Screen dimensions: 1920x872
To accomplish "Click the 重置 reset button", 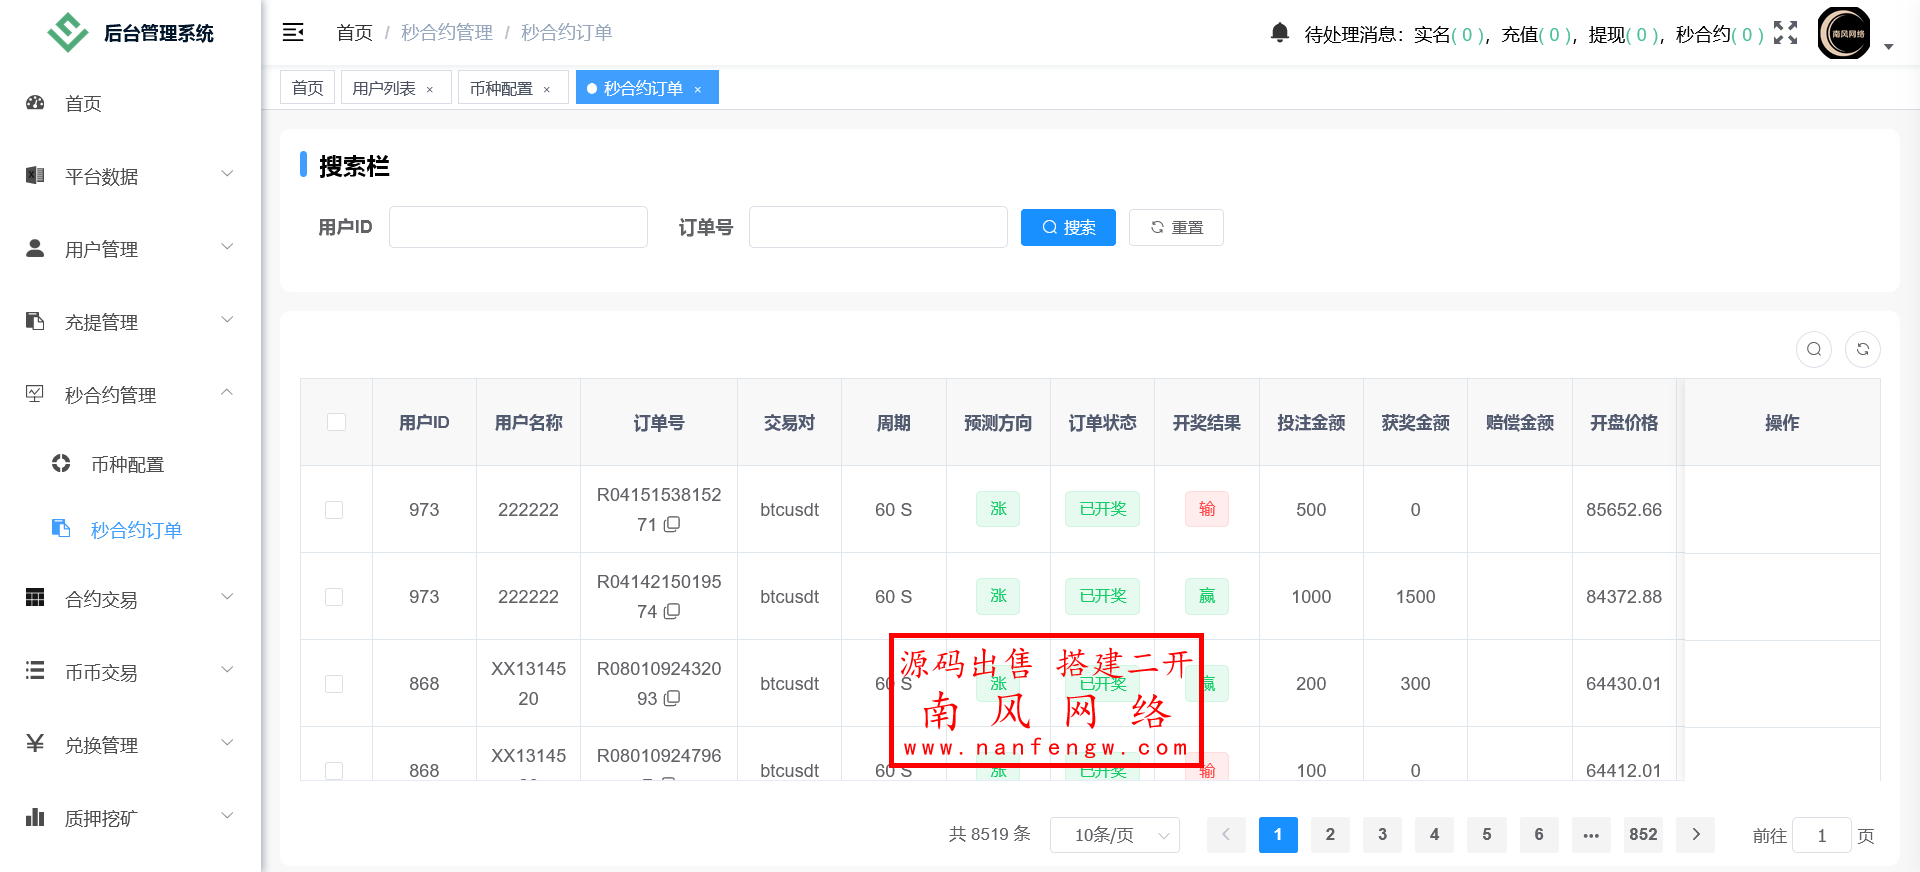I will 1175,227.
